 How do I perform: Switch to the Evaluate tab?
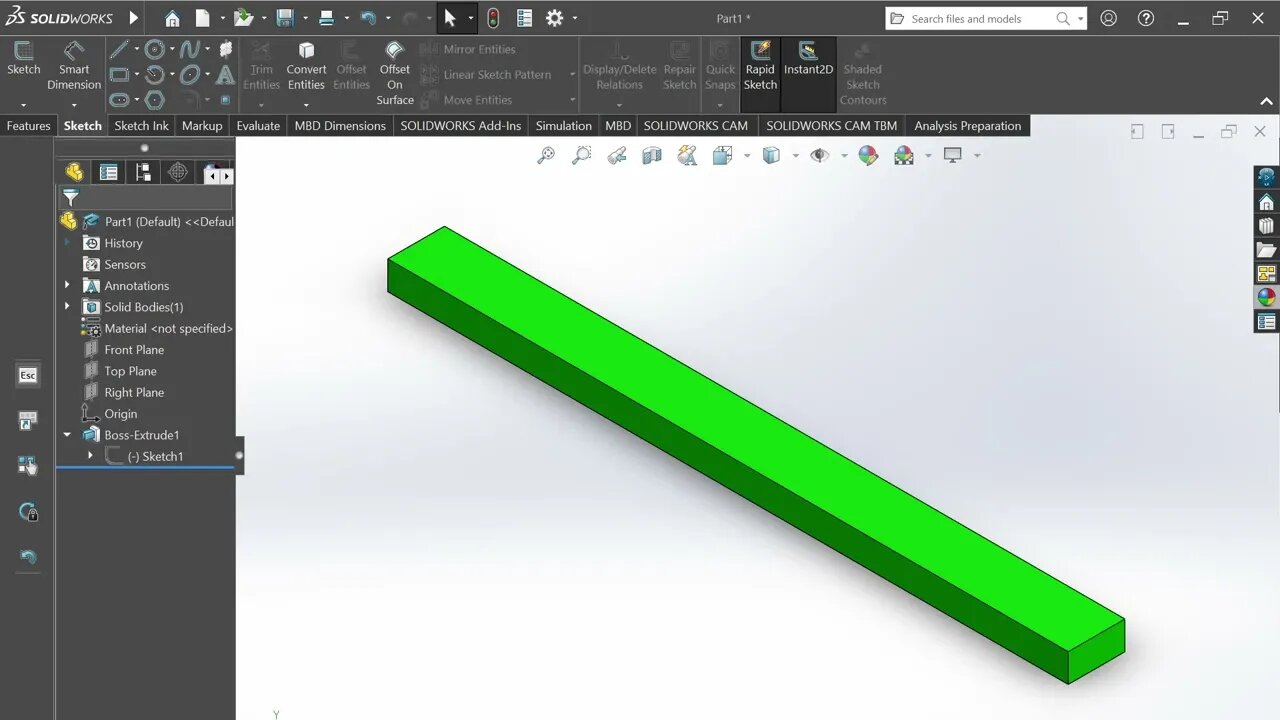(x=258, y=125)
